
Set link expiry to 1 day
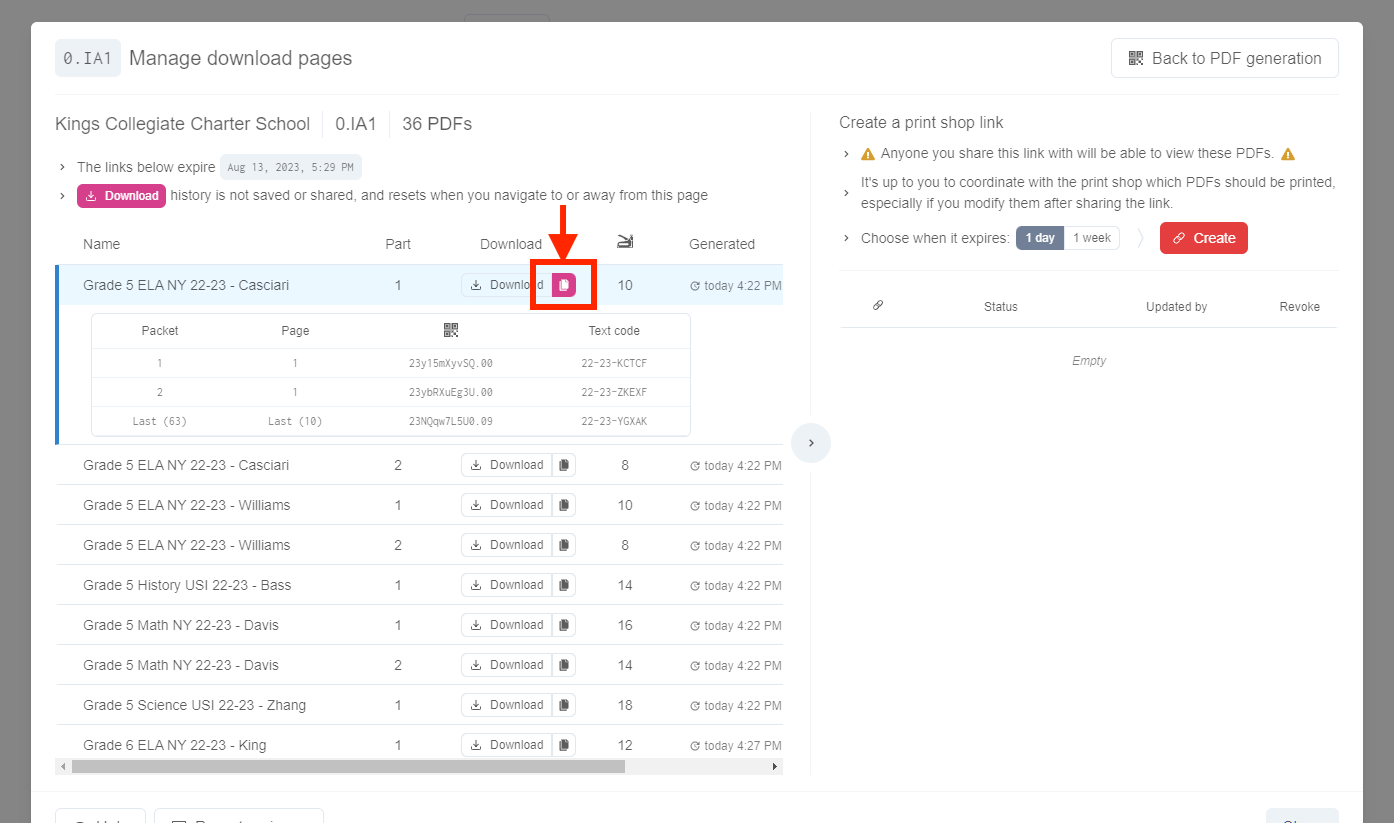1040,238
